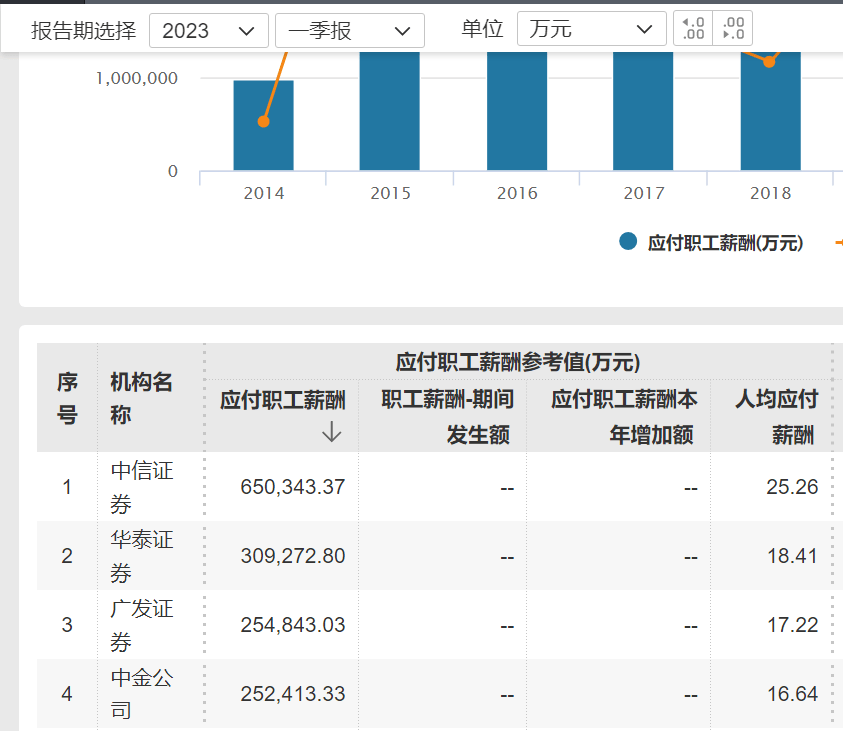Click the increase decimal places icon

[693, 29]
